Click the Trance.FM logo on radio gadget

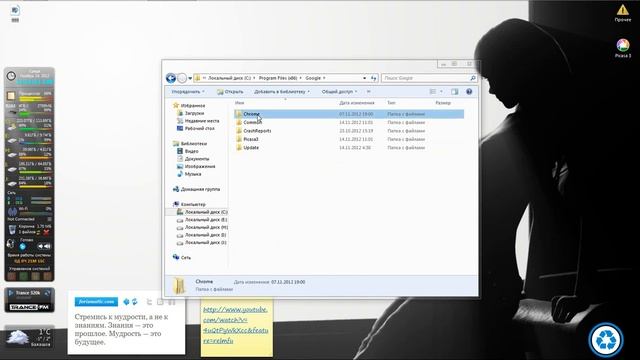pos(29,307)
